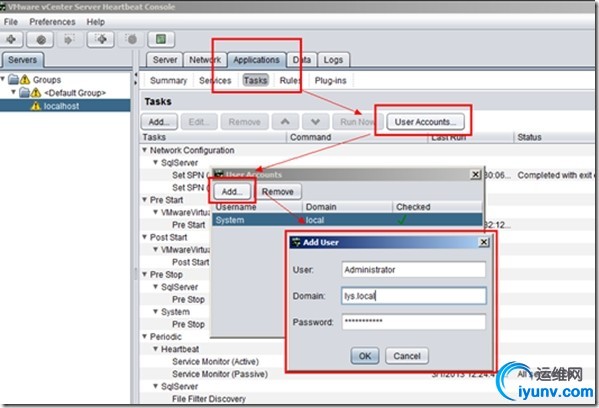Confirm Add User with the OK button
The width and height of the screenshot is (599, 408).
pyautogui.click(x=365, y=356)
